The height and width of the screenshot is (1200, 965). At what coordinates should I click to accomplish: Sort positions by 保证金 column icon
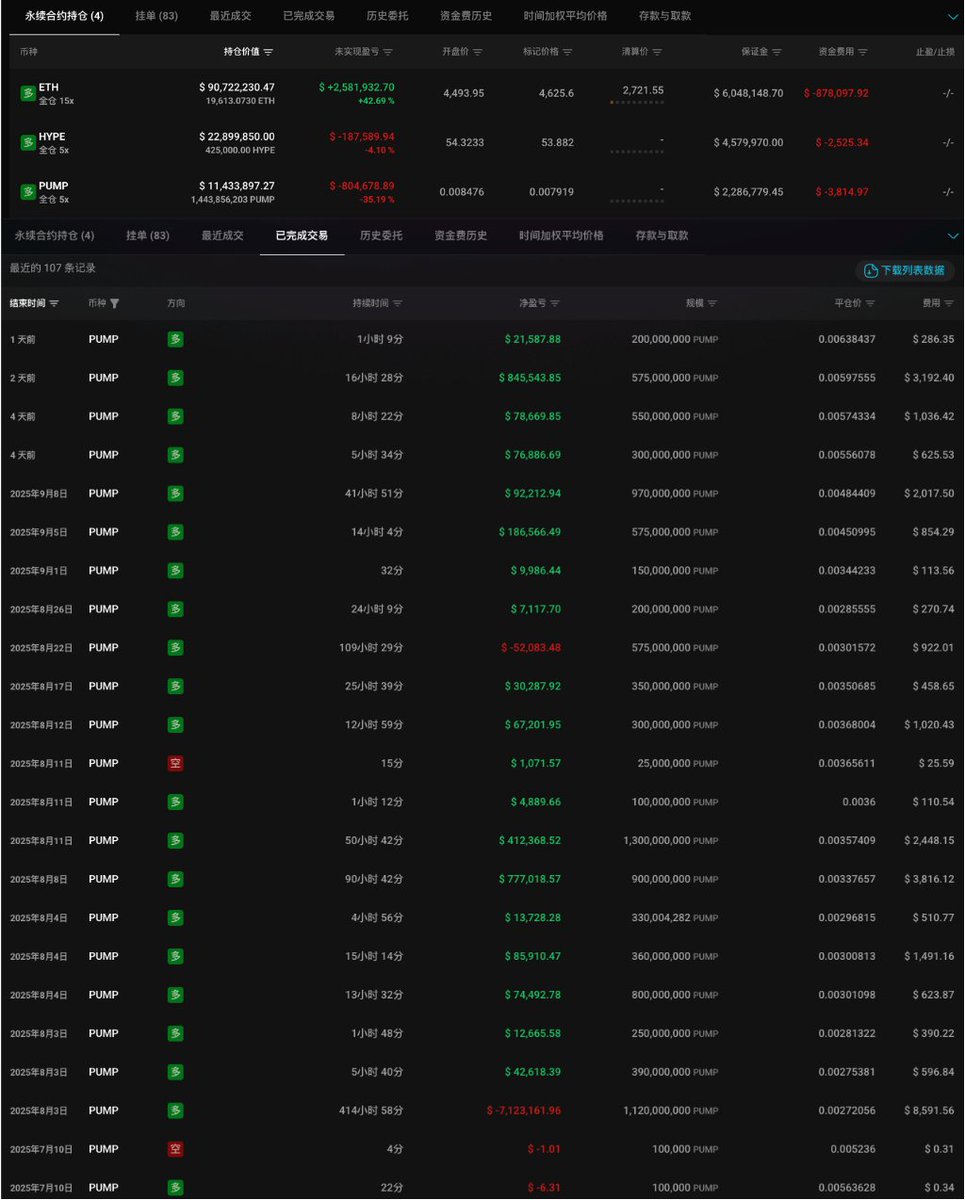(x=777, y=51)
